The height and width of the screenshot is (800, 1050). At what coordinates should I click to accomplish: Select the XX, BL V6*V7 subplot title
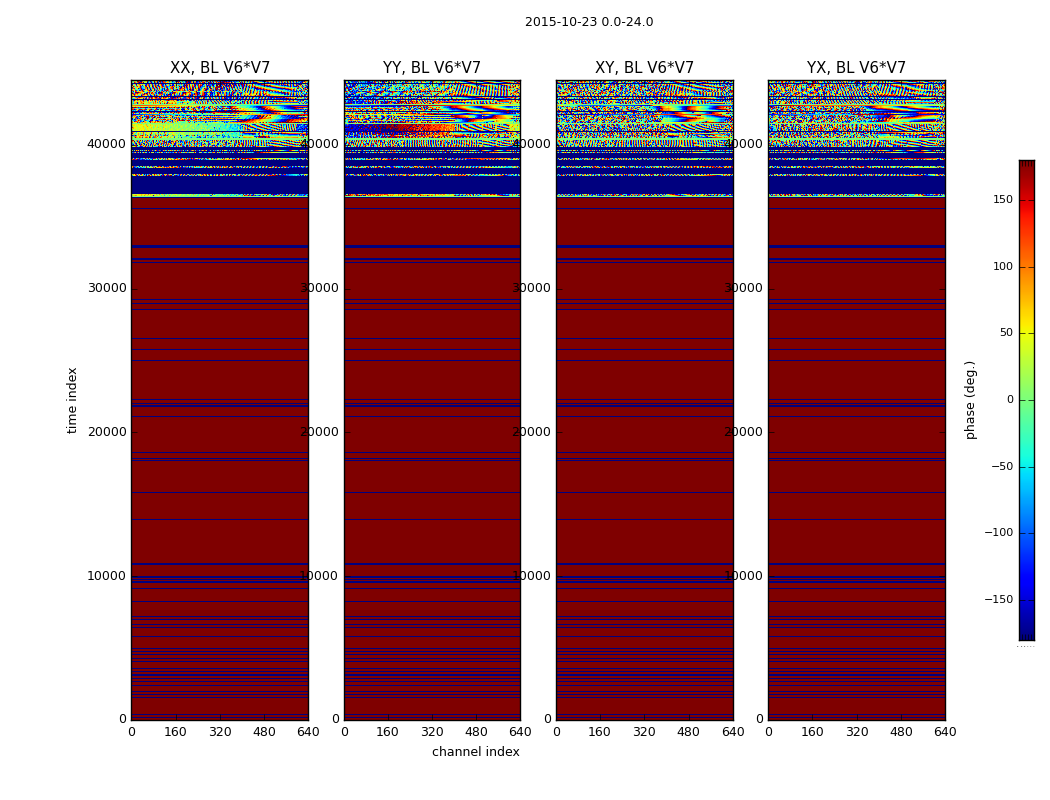[x=219, y=68]
